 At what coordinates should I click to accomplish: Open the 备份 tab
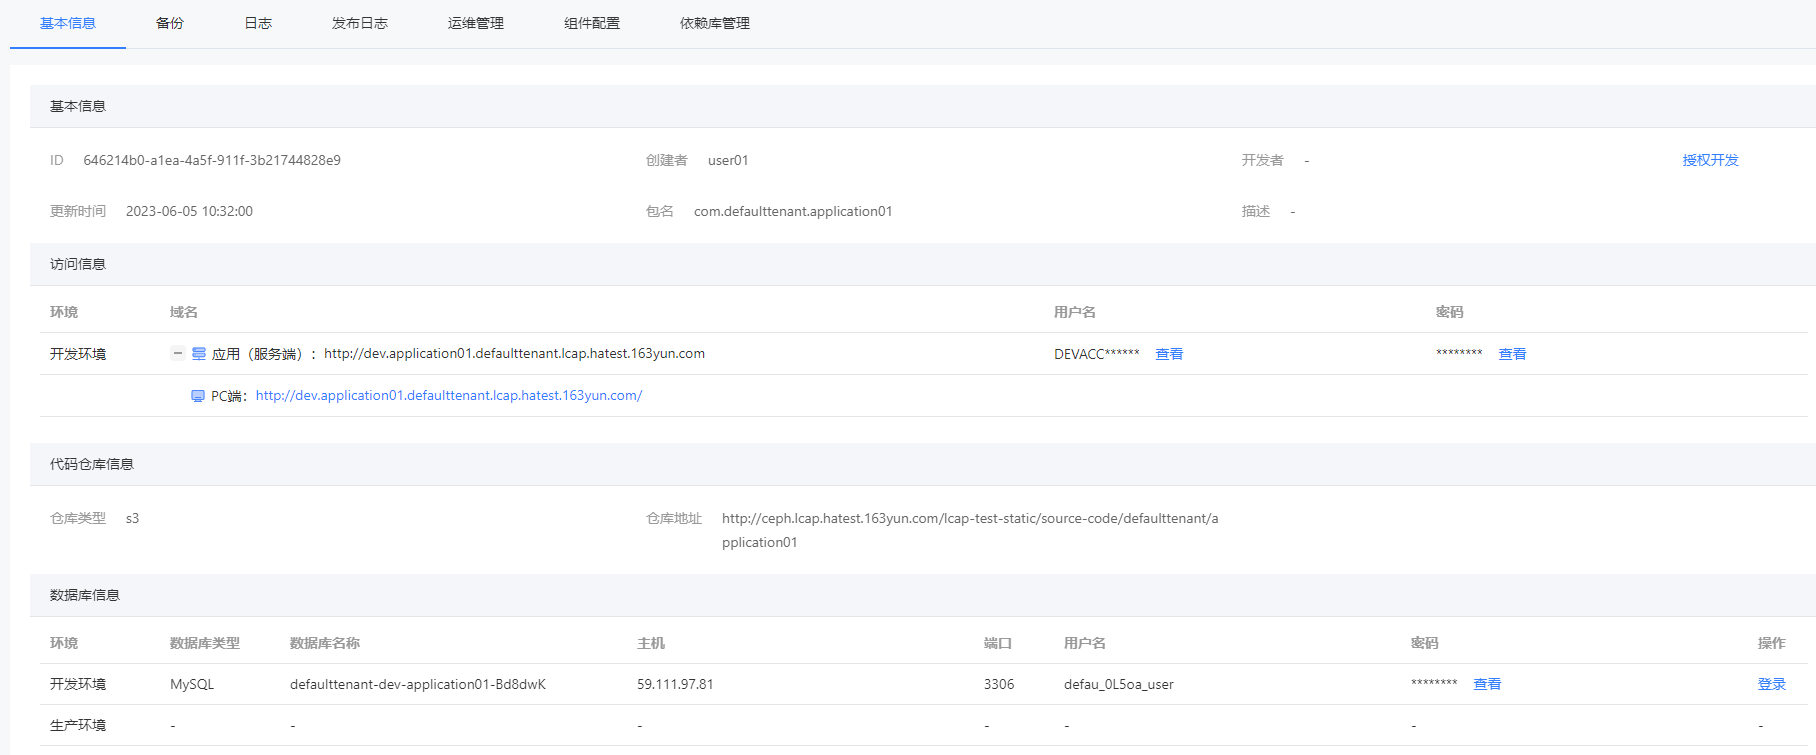tap(170, 23)
